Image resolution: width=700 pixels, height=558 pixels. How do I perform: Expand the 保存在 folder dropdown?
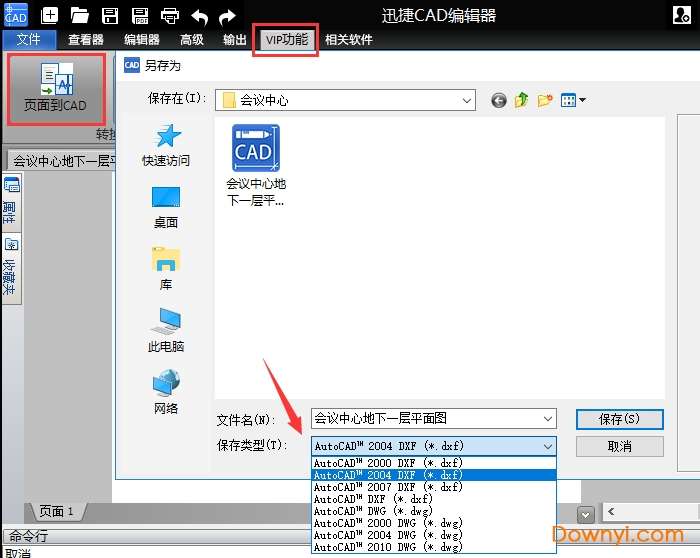click(x=467, y=100)
